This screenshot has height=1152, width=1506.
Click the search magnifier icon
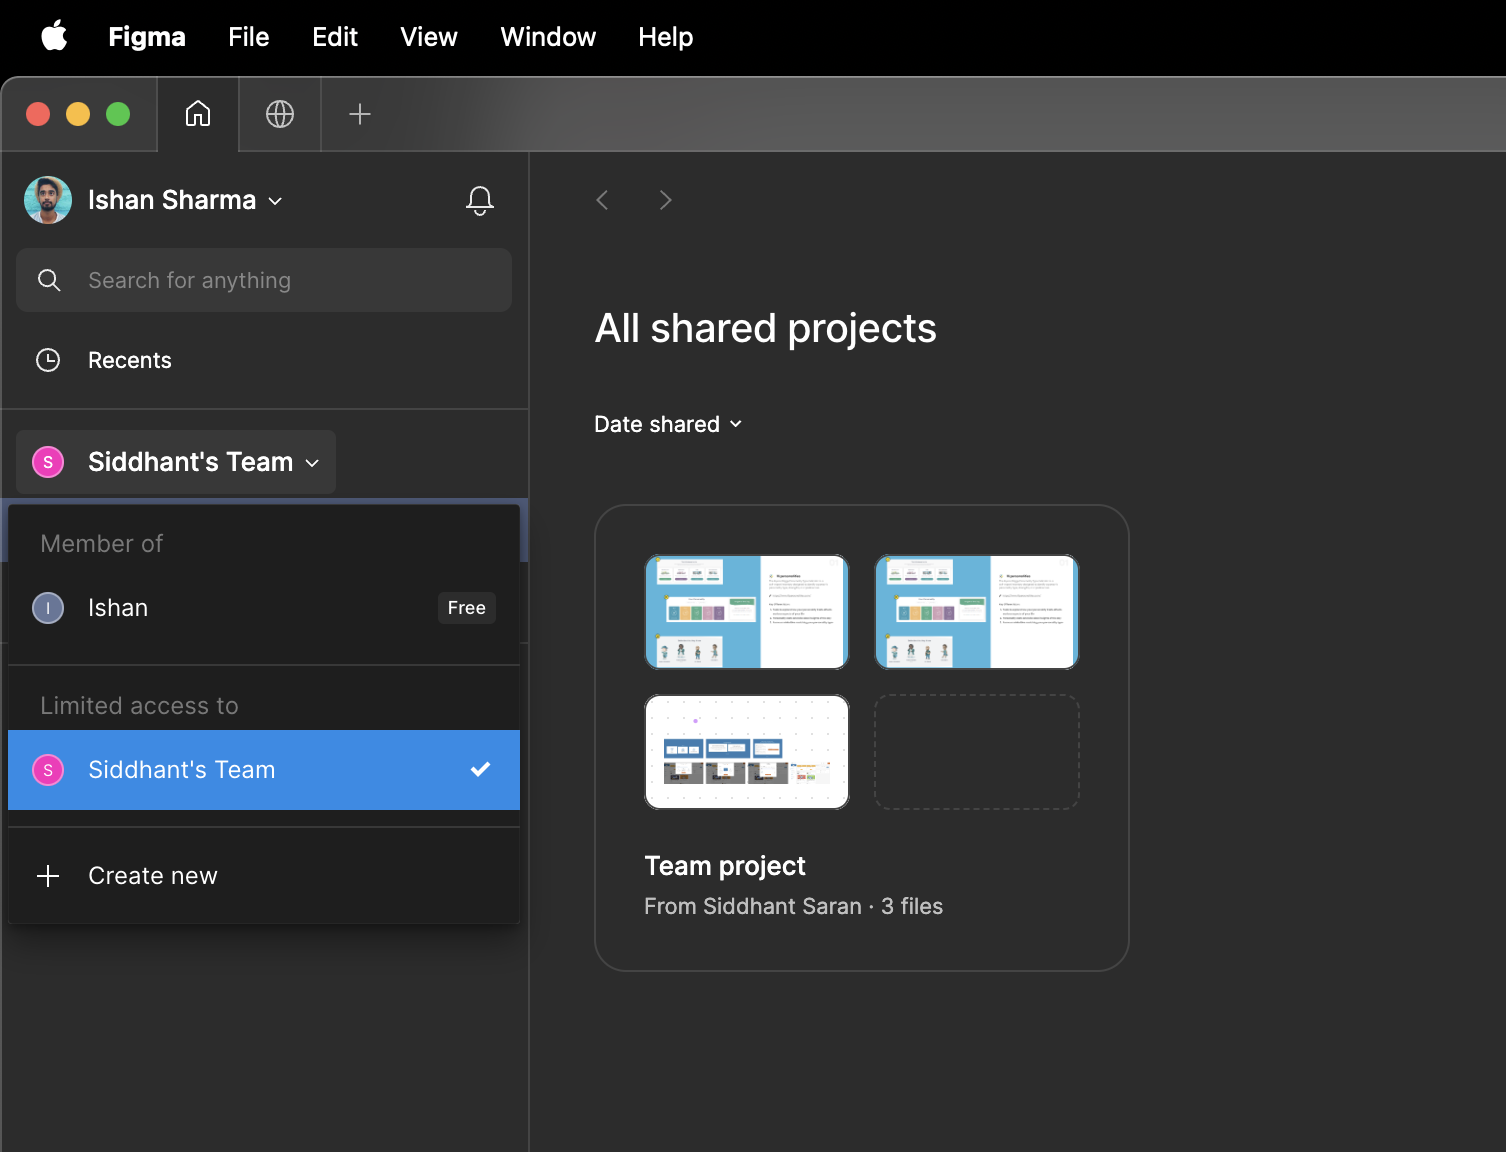[49, 280]
